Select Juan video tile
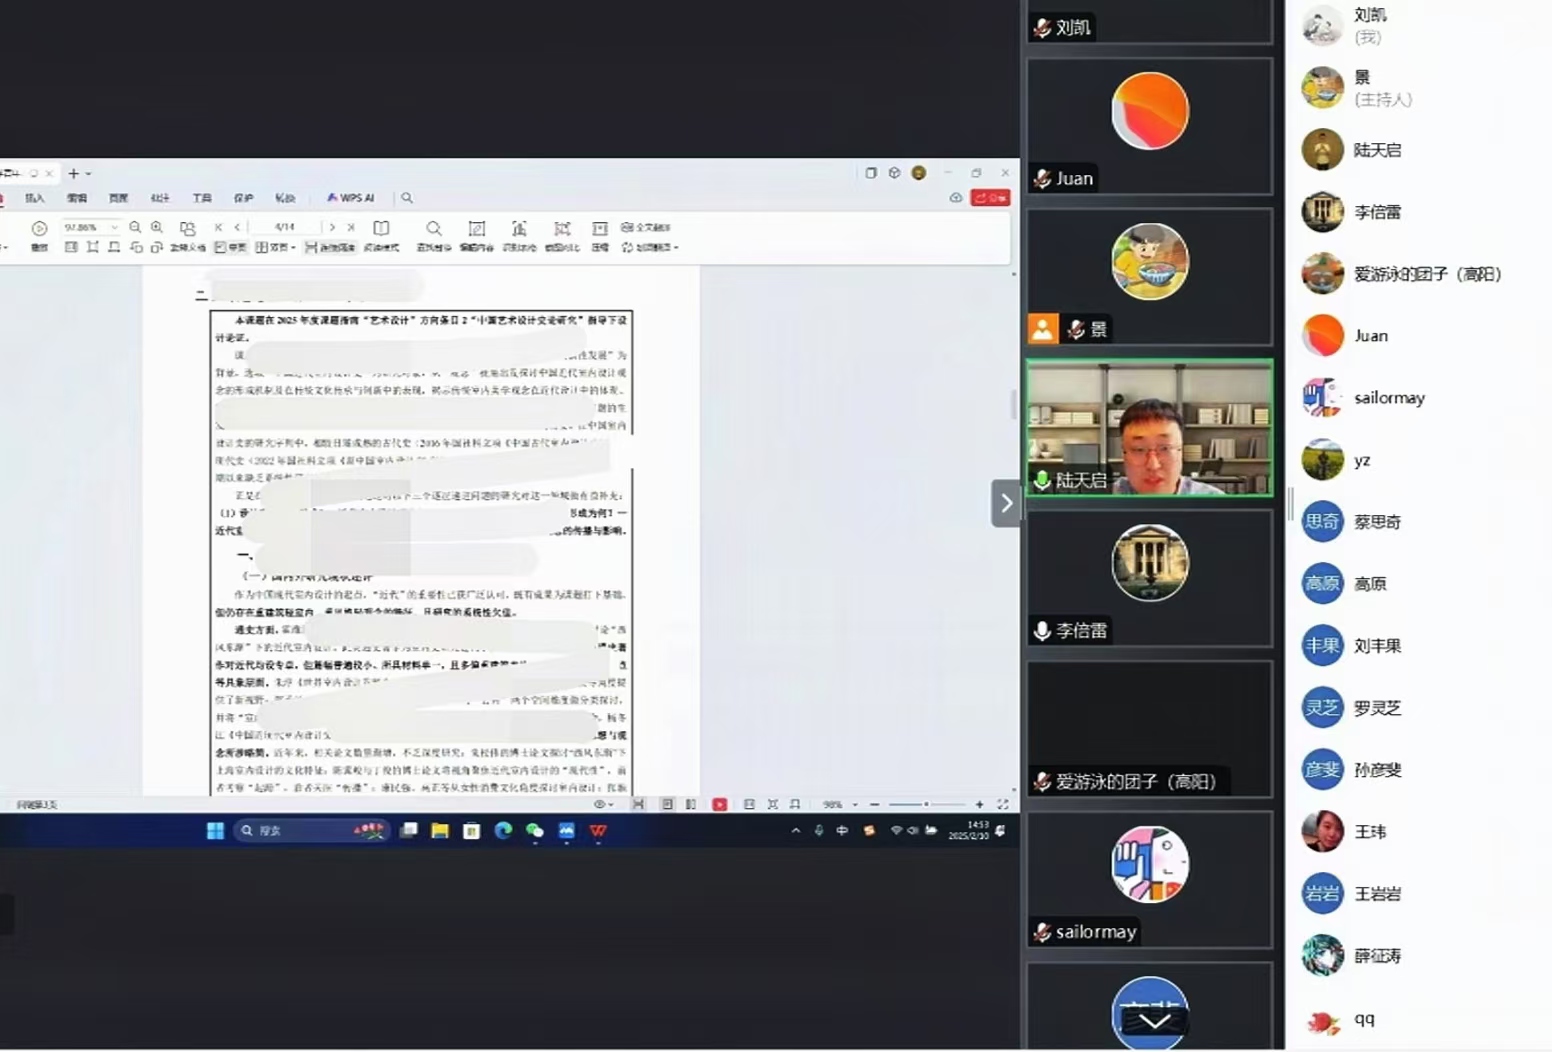The image size is (1552, 1052). (1150, 126)
